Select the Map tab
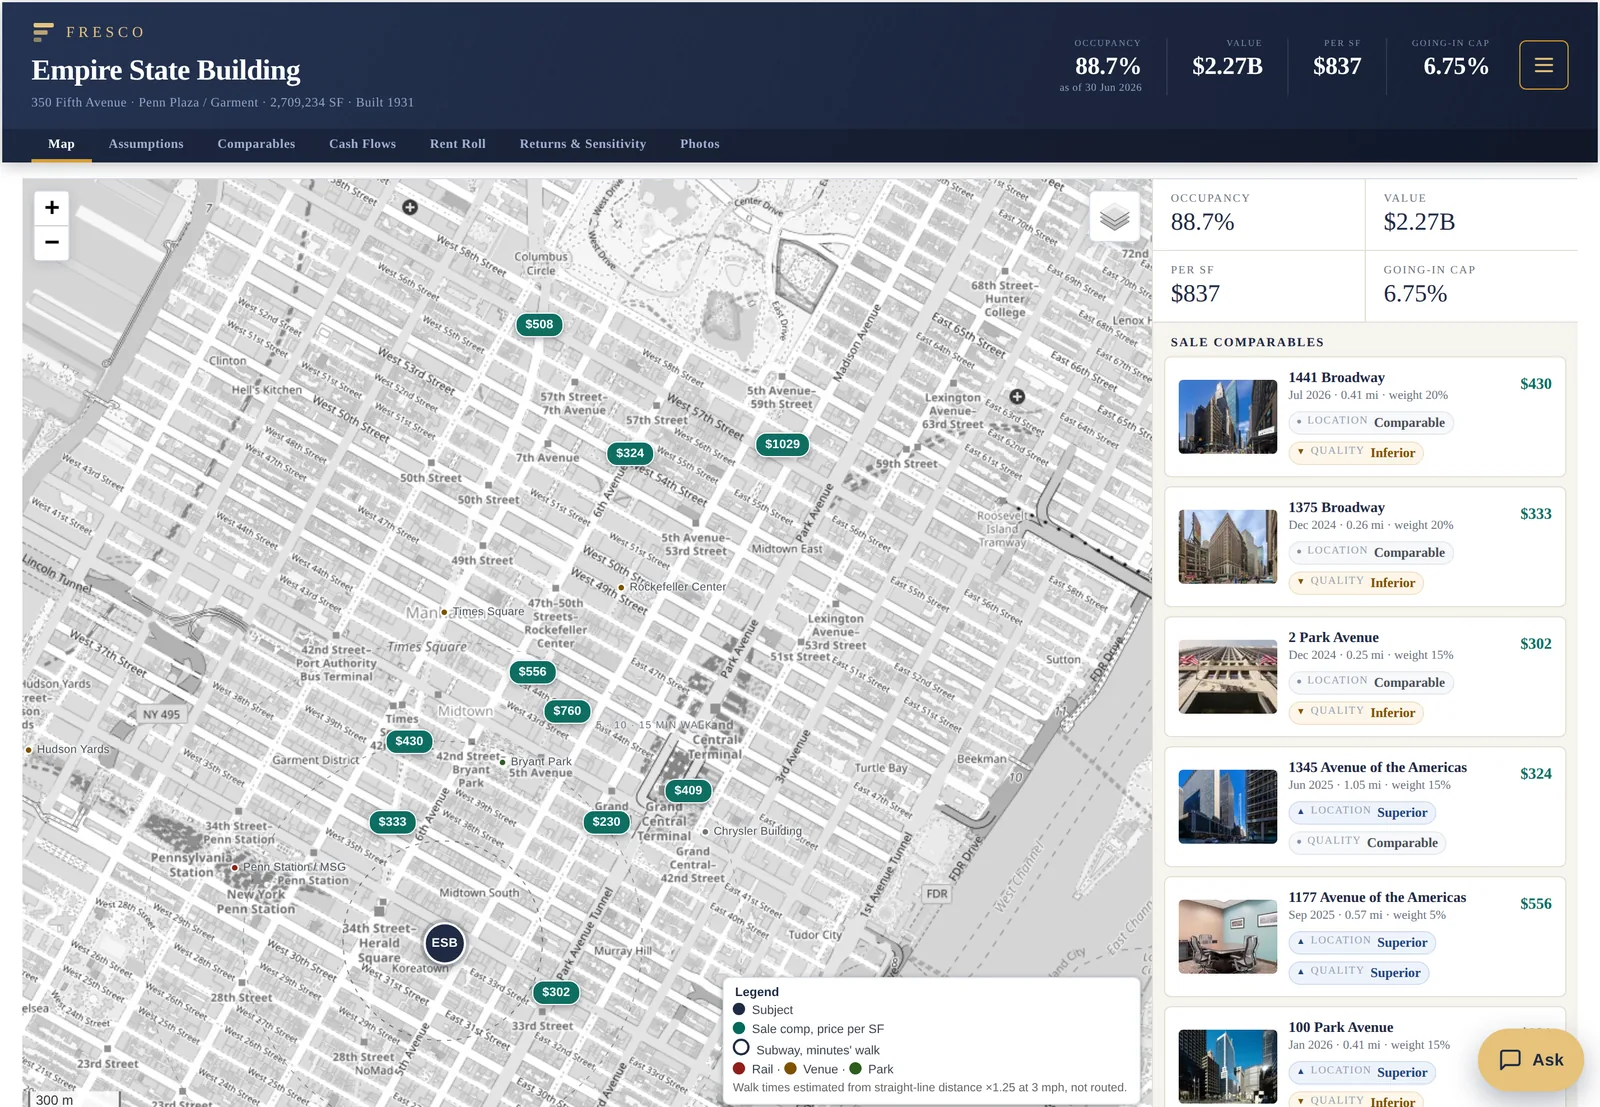1600x1107 pixels. pyautogui.click(x=61, y=144)
